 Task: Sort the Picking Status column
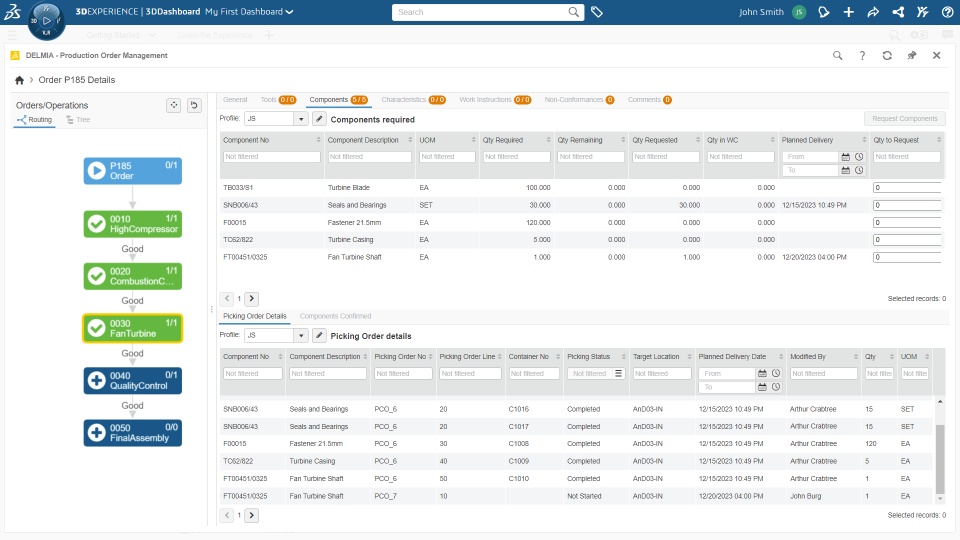pyautogui.click(x=624, y=356)
